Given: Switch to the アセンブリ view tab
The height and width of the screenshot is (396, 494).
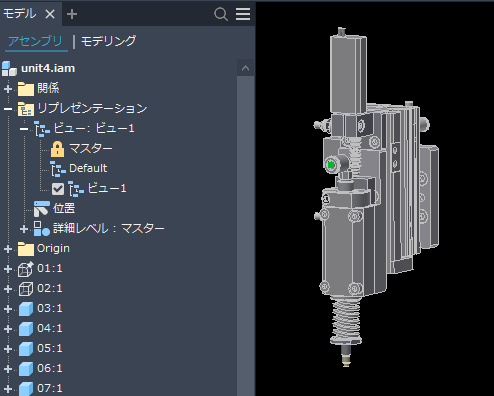Looking at the screenshot, I should pos(35,41).
